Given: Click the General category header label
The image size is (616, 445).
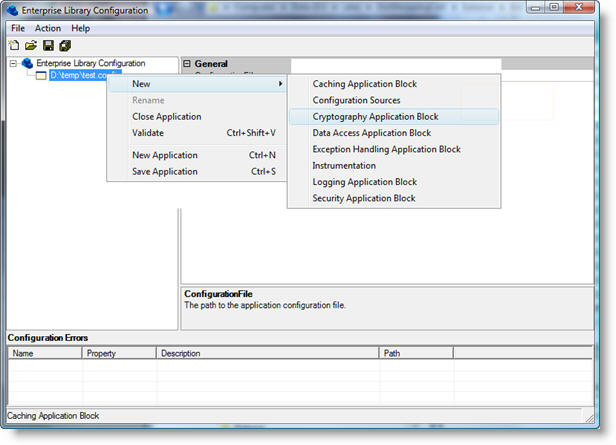Looking at the screenshot, I should (211, 64).
